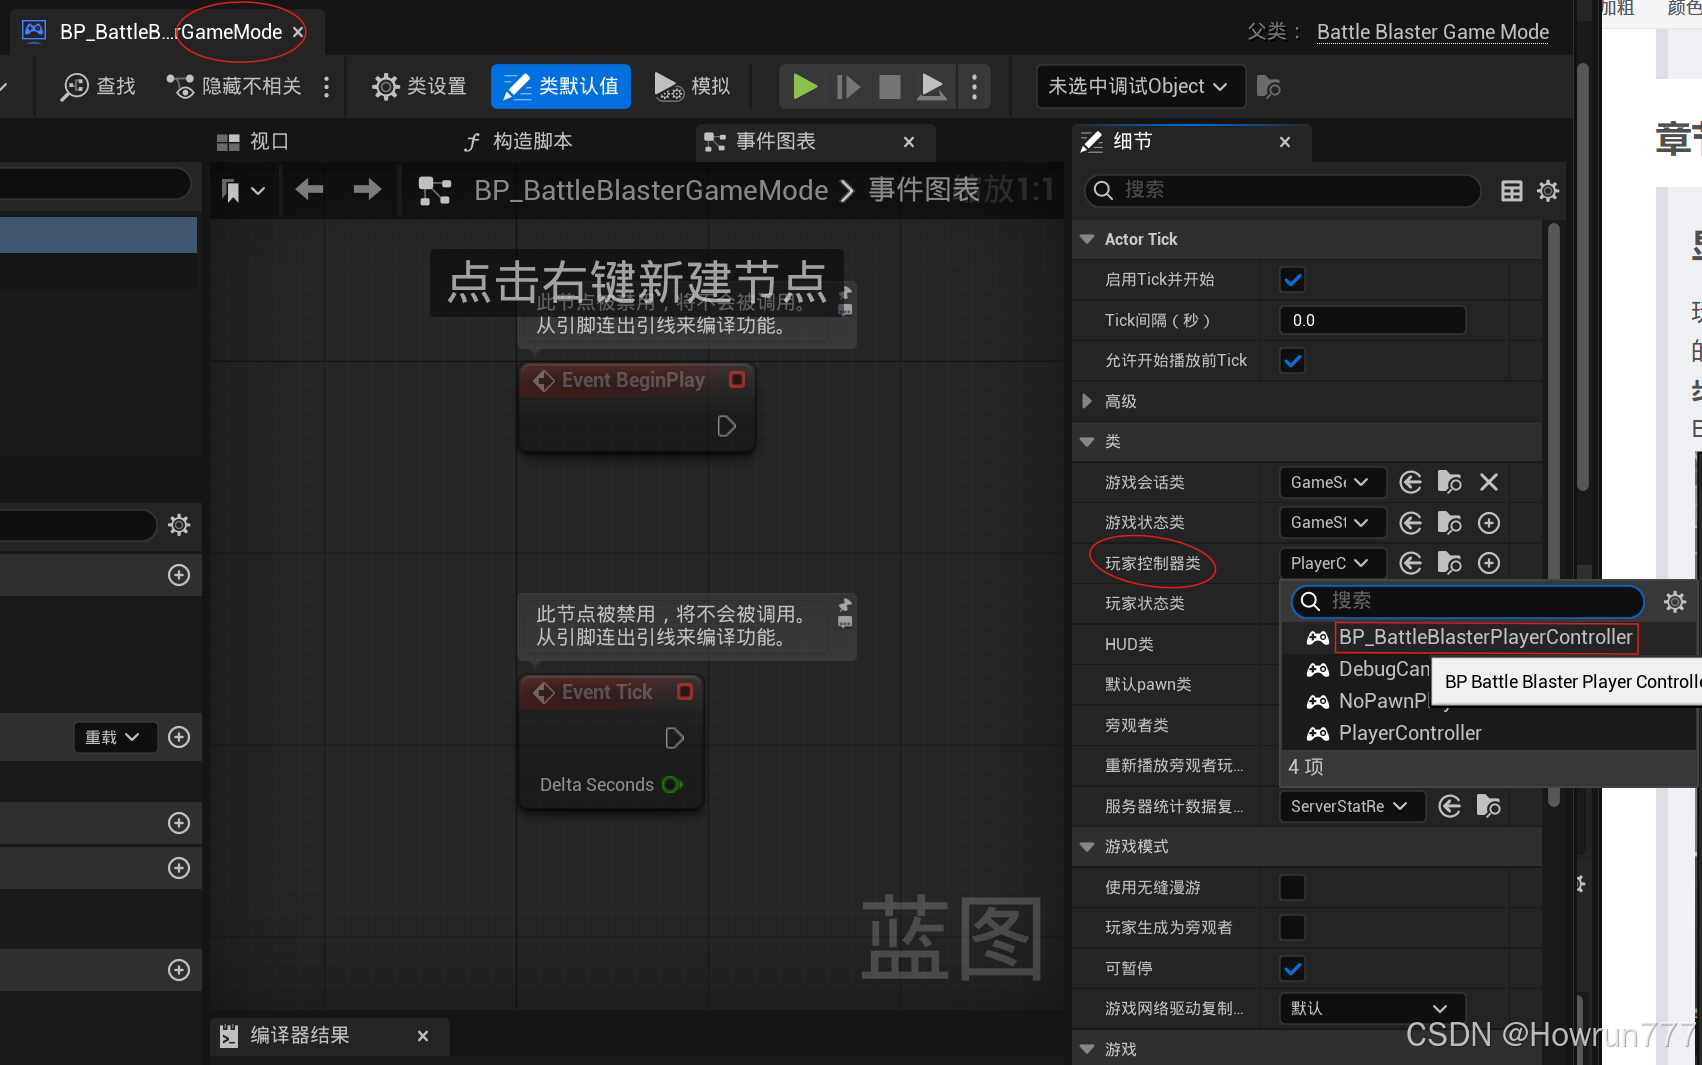Viewport: 1702px width, 1065px height.
Task: Collapse the Game Mode (游戏模式) section
Action: 1087,846
